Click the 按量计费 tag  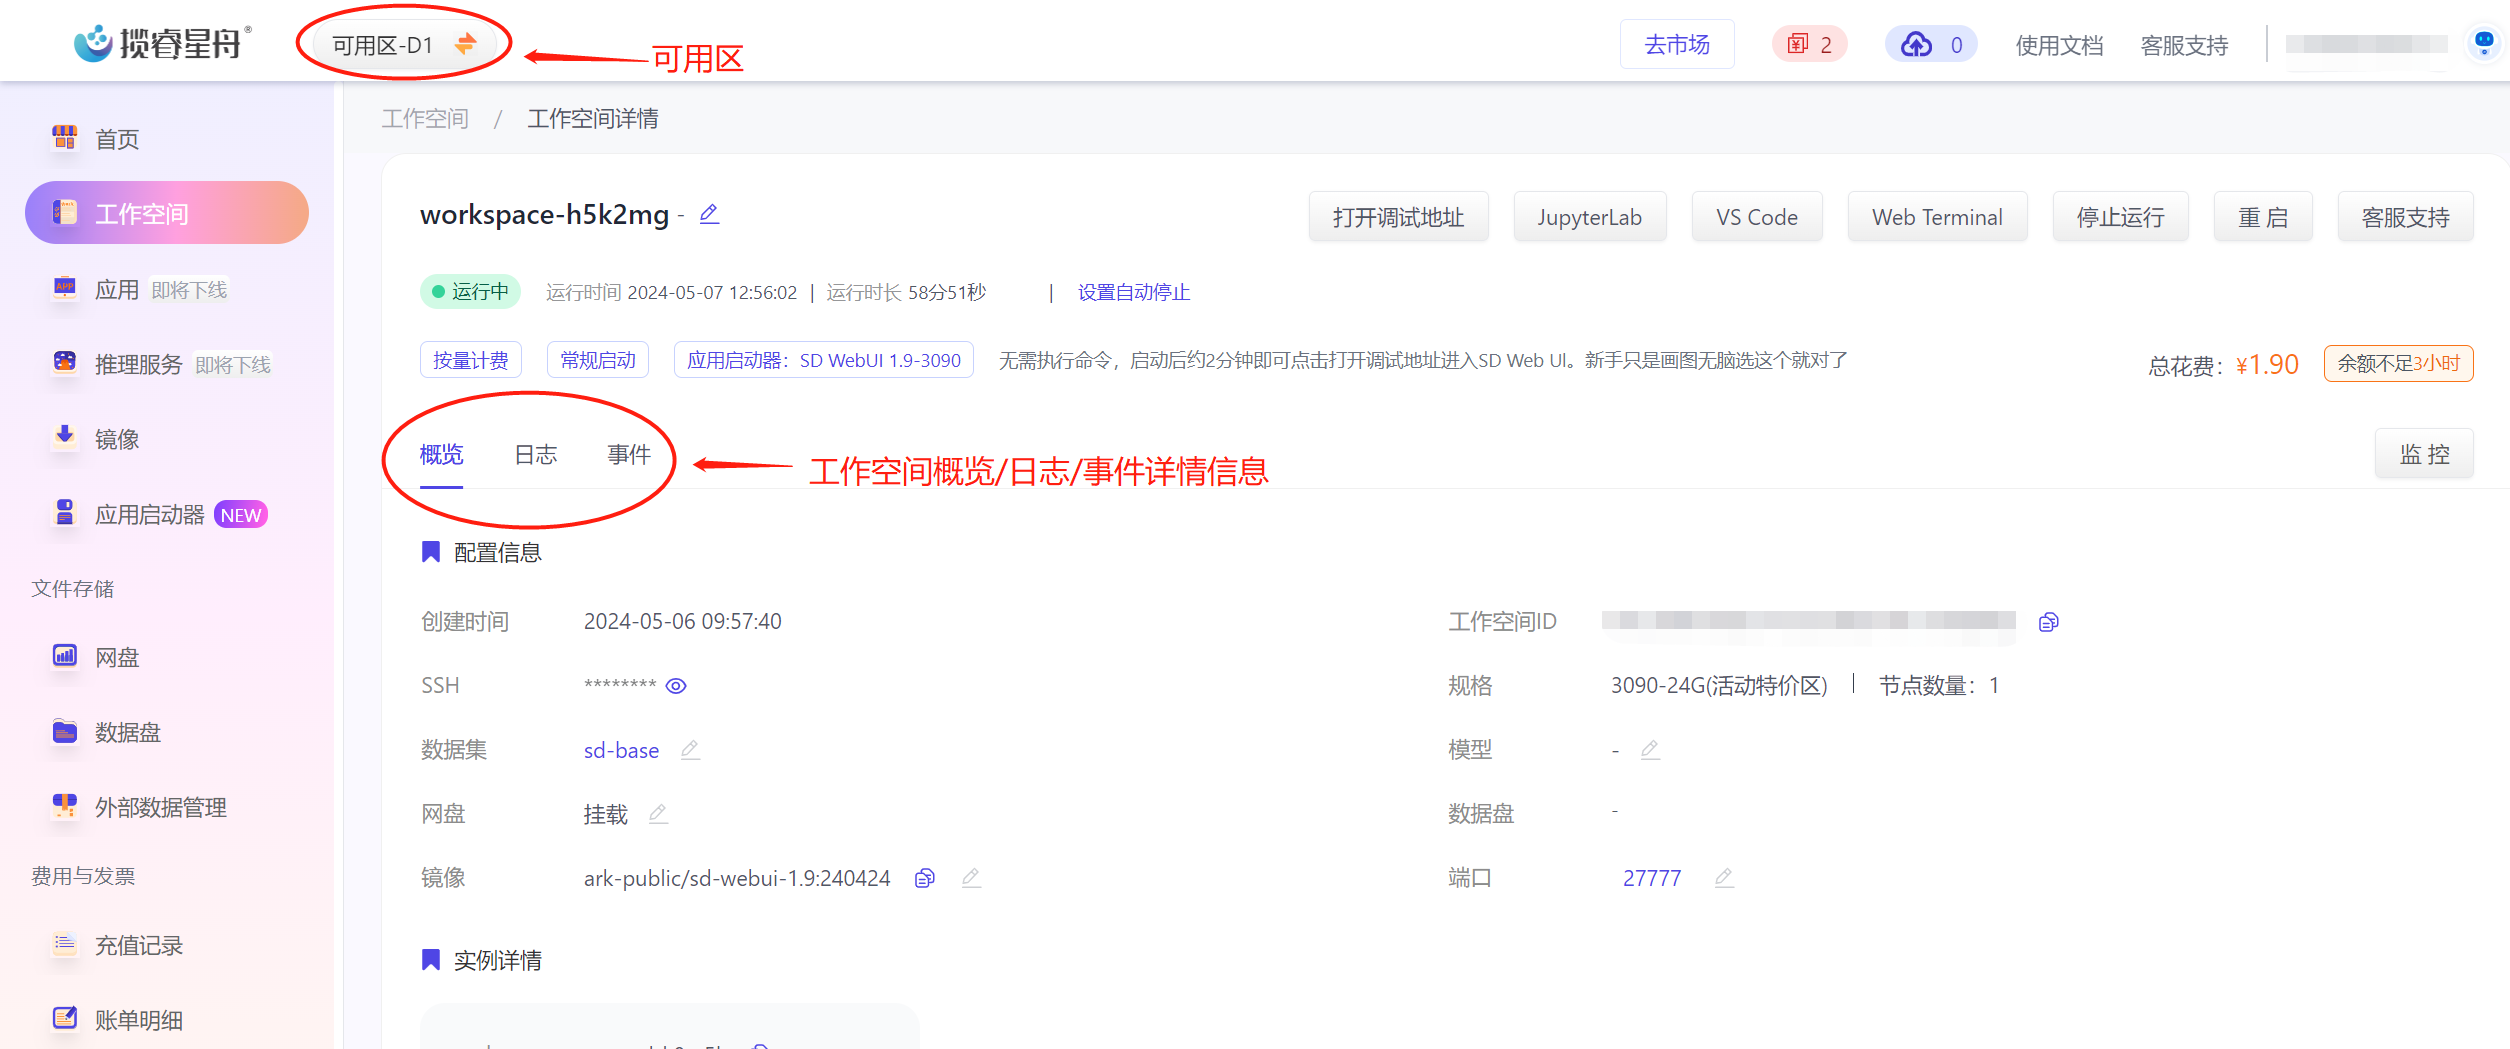(470, 360)
